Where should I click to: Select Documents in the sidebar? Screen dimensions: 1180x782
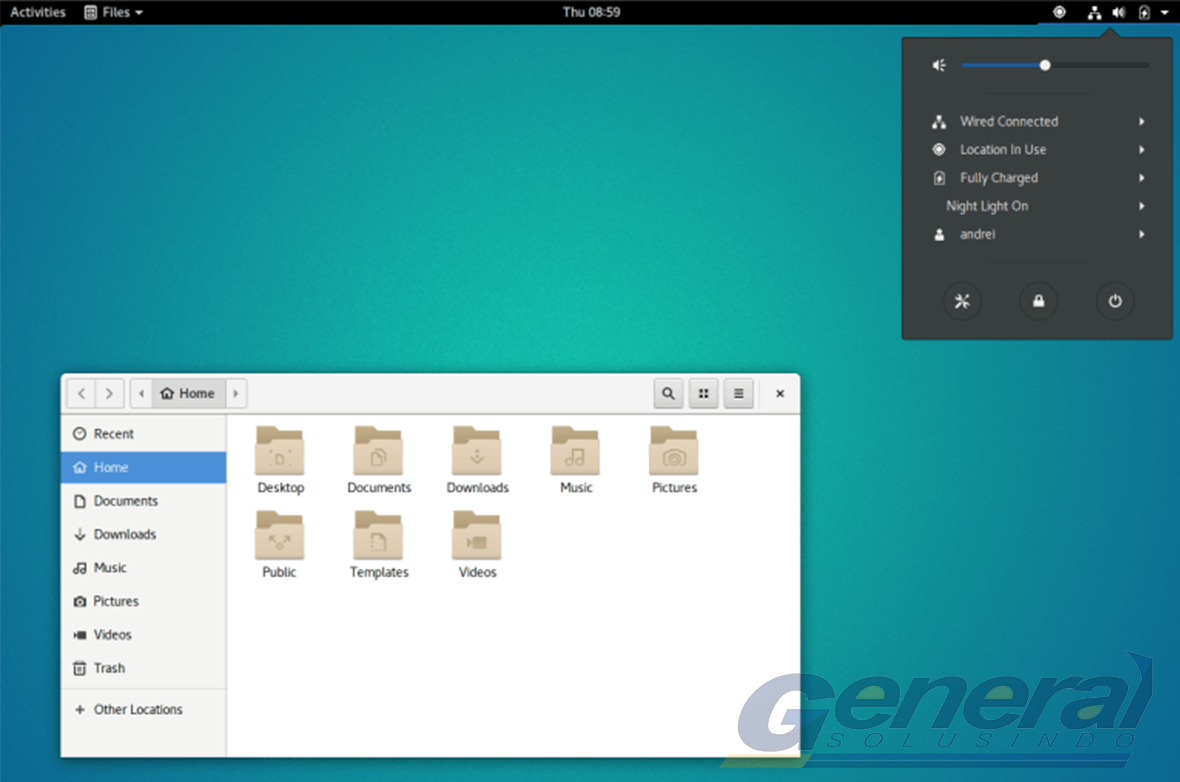143,501
